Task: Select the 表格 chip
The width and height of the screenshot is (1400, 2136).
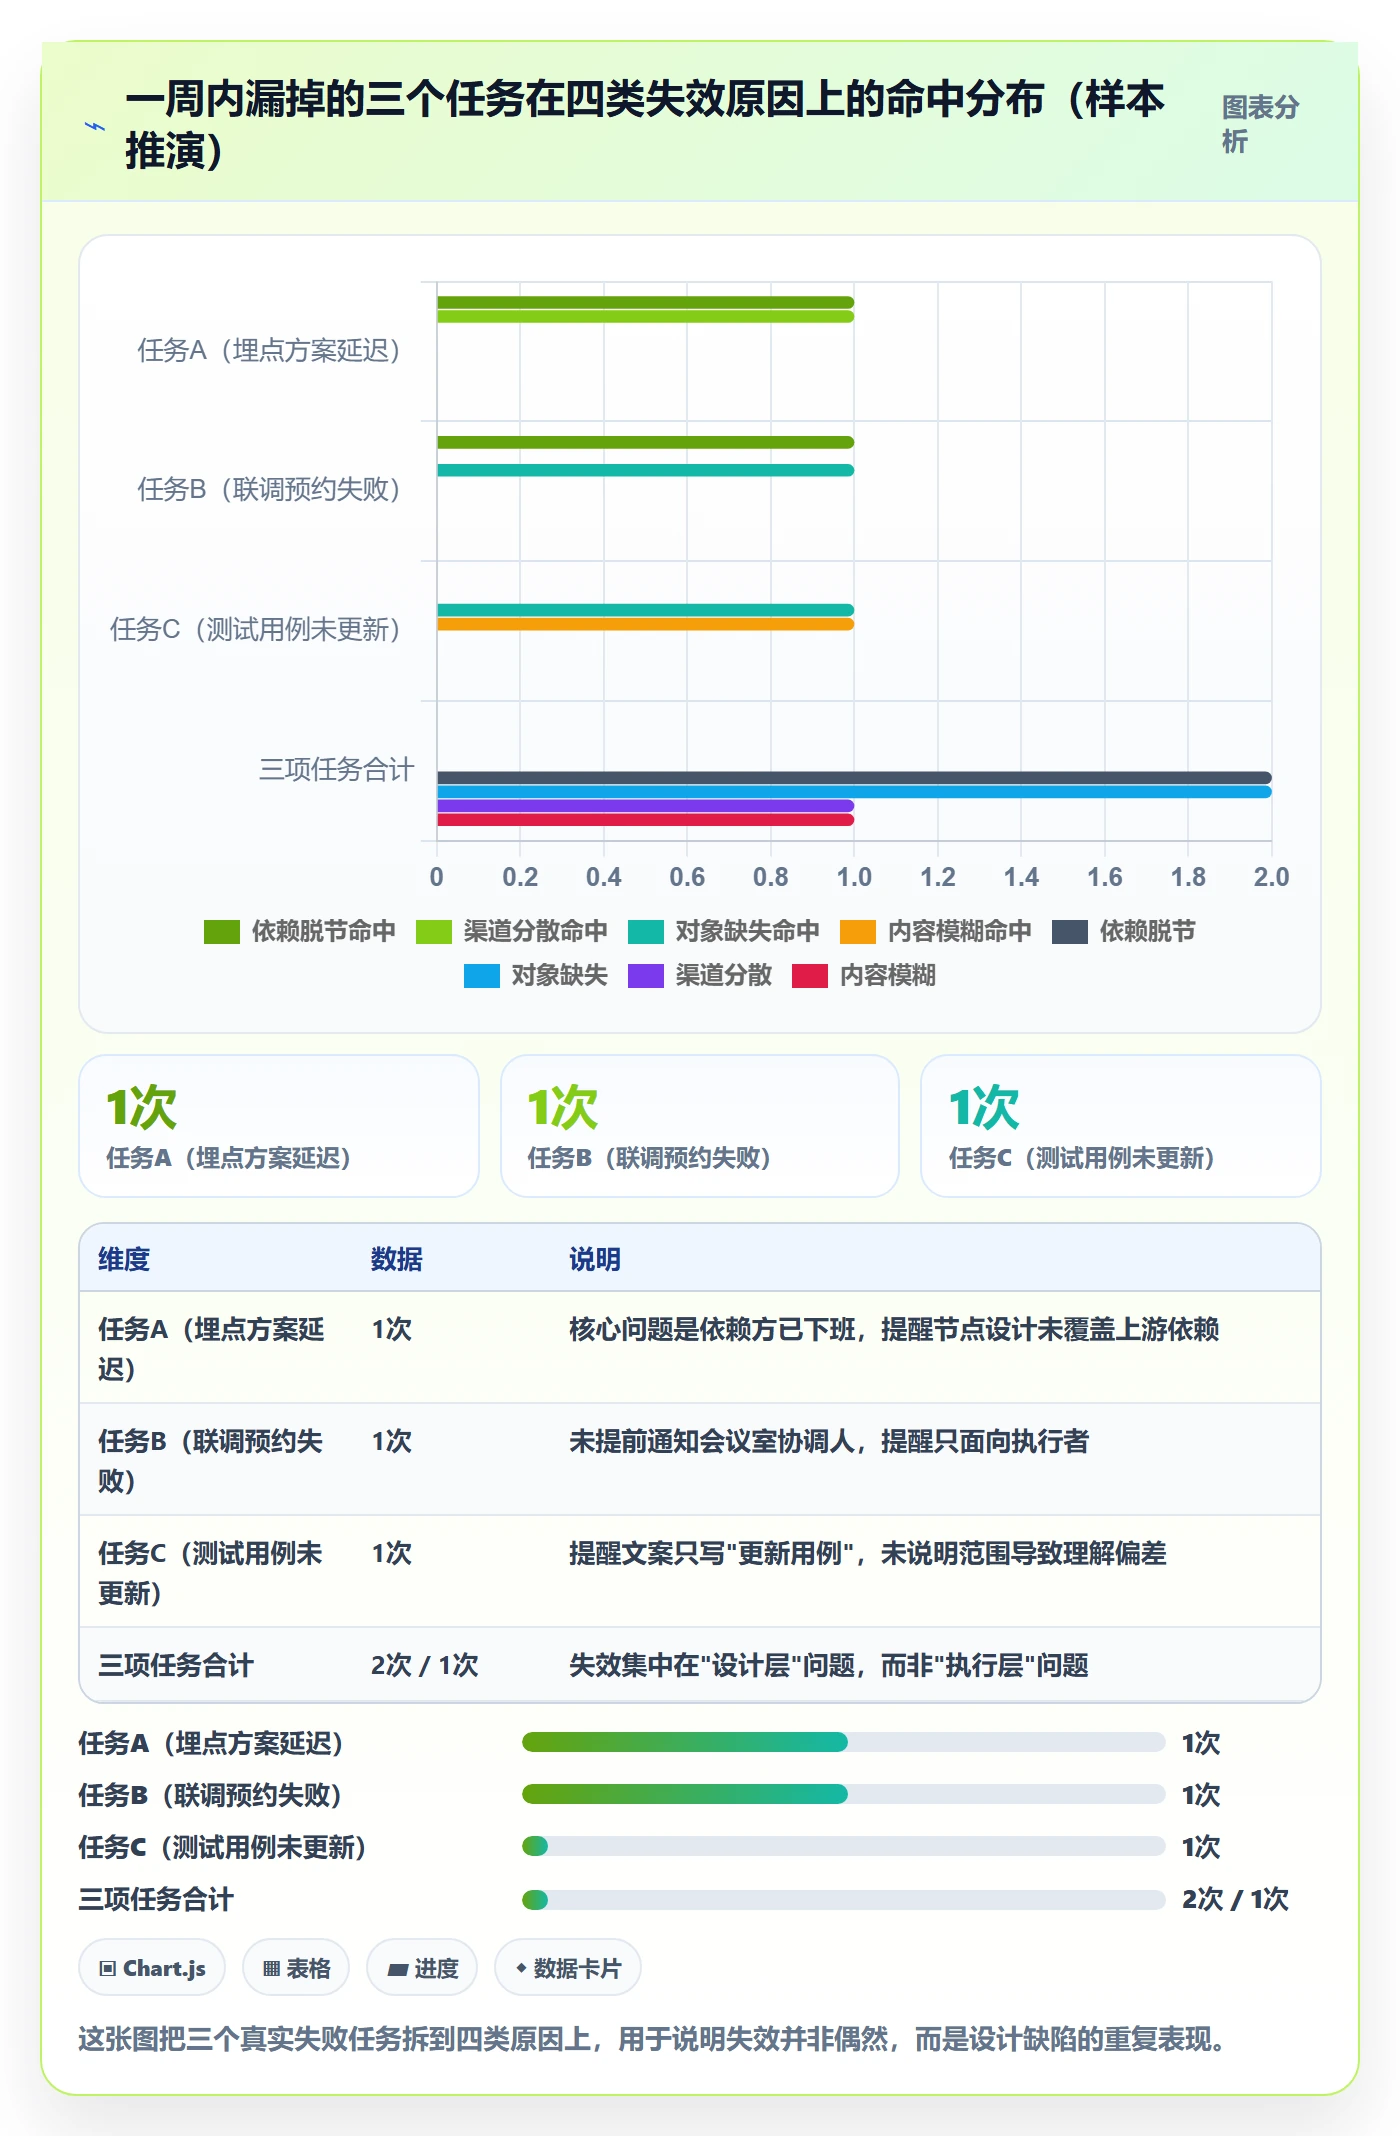Action: [x=296, y=1968]
